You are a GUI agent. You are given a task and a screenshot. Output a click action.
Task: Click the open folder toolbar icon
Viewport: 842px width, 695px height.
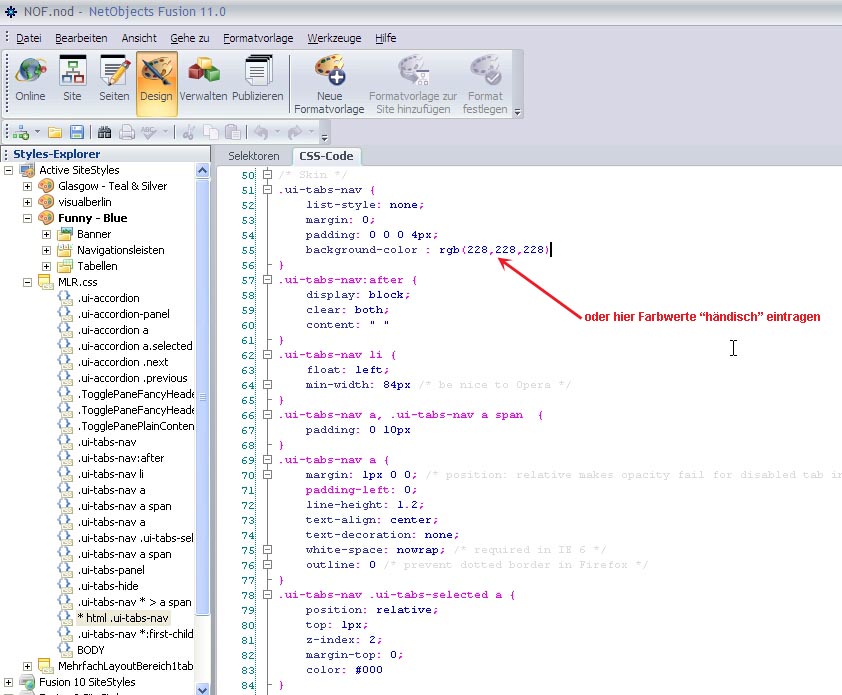click(x=55, y=132)
